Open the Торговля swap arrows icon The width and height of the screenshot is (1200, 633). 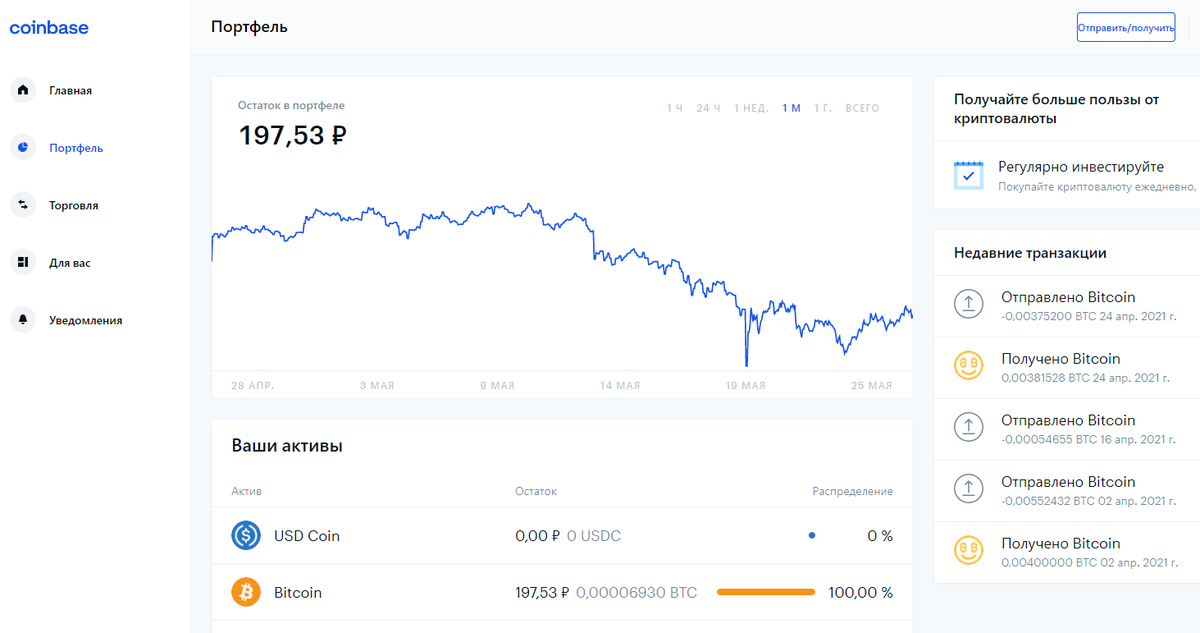[23, 205]
